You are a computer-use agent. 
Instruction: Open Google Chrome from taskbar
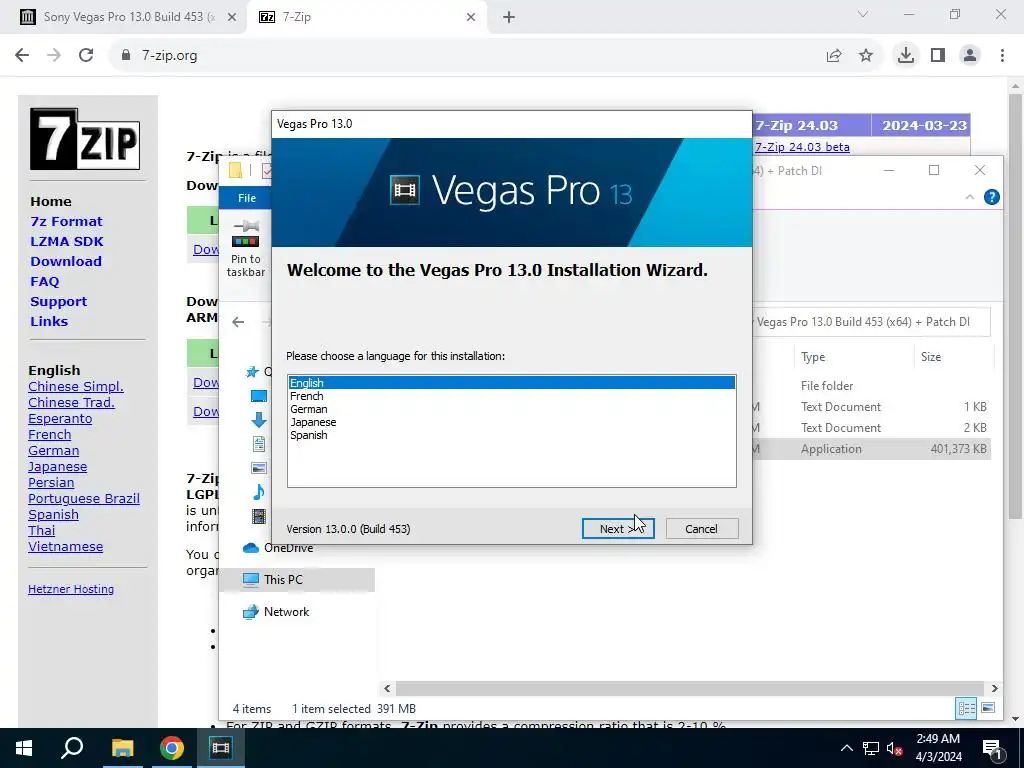point(172,748)
